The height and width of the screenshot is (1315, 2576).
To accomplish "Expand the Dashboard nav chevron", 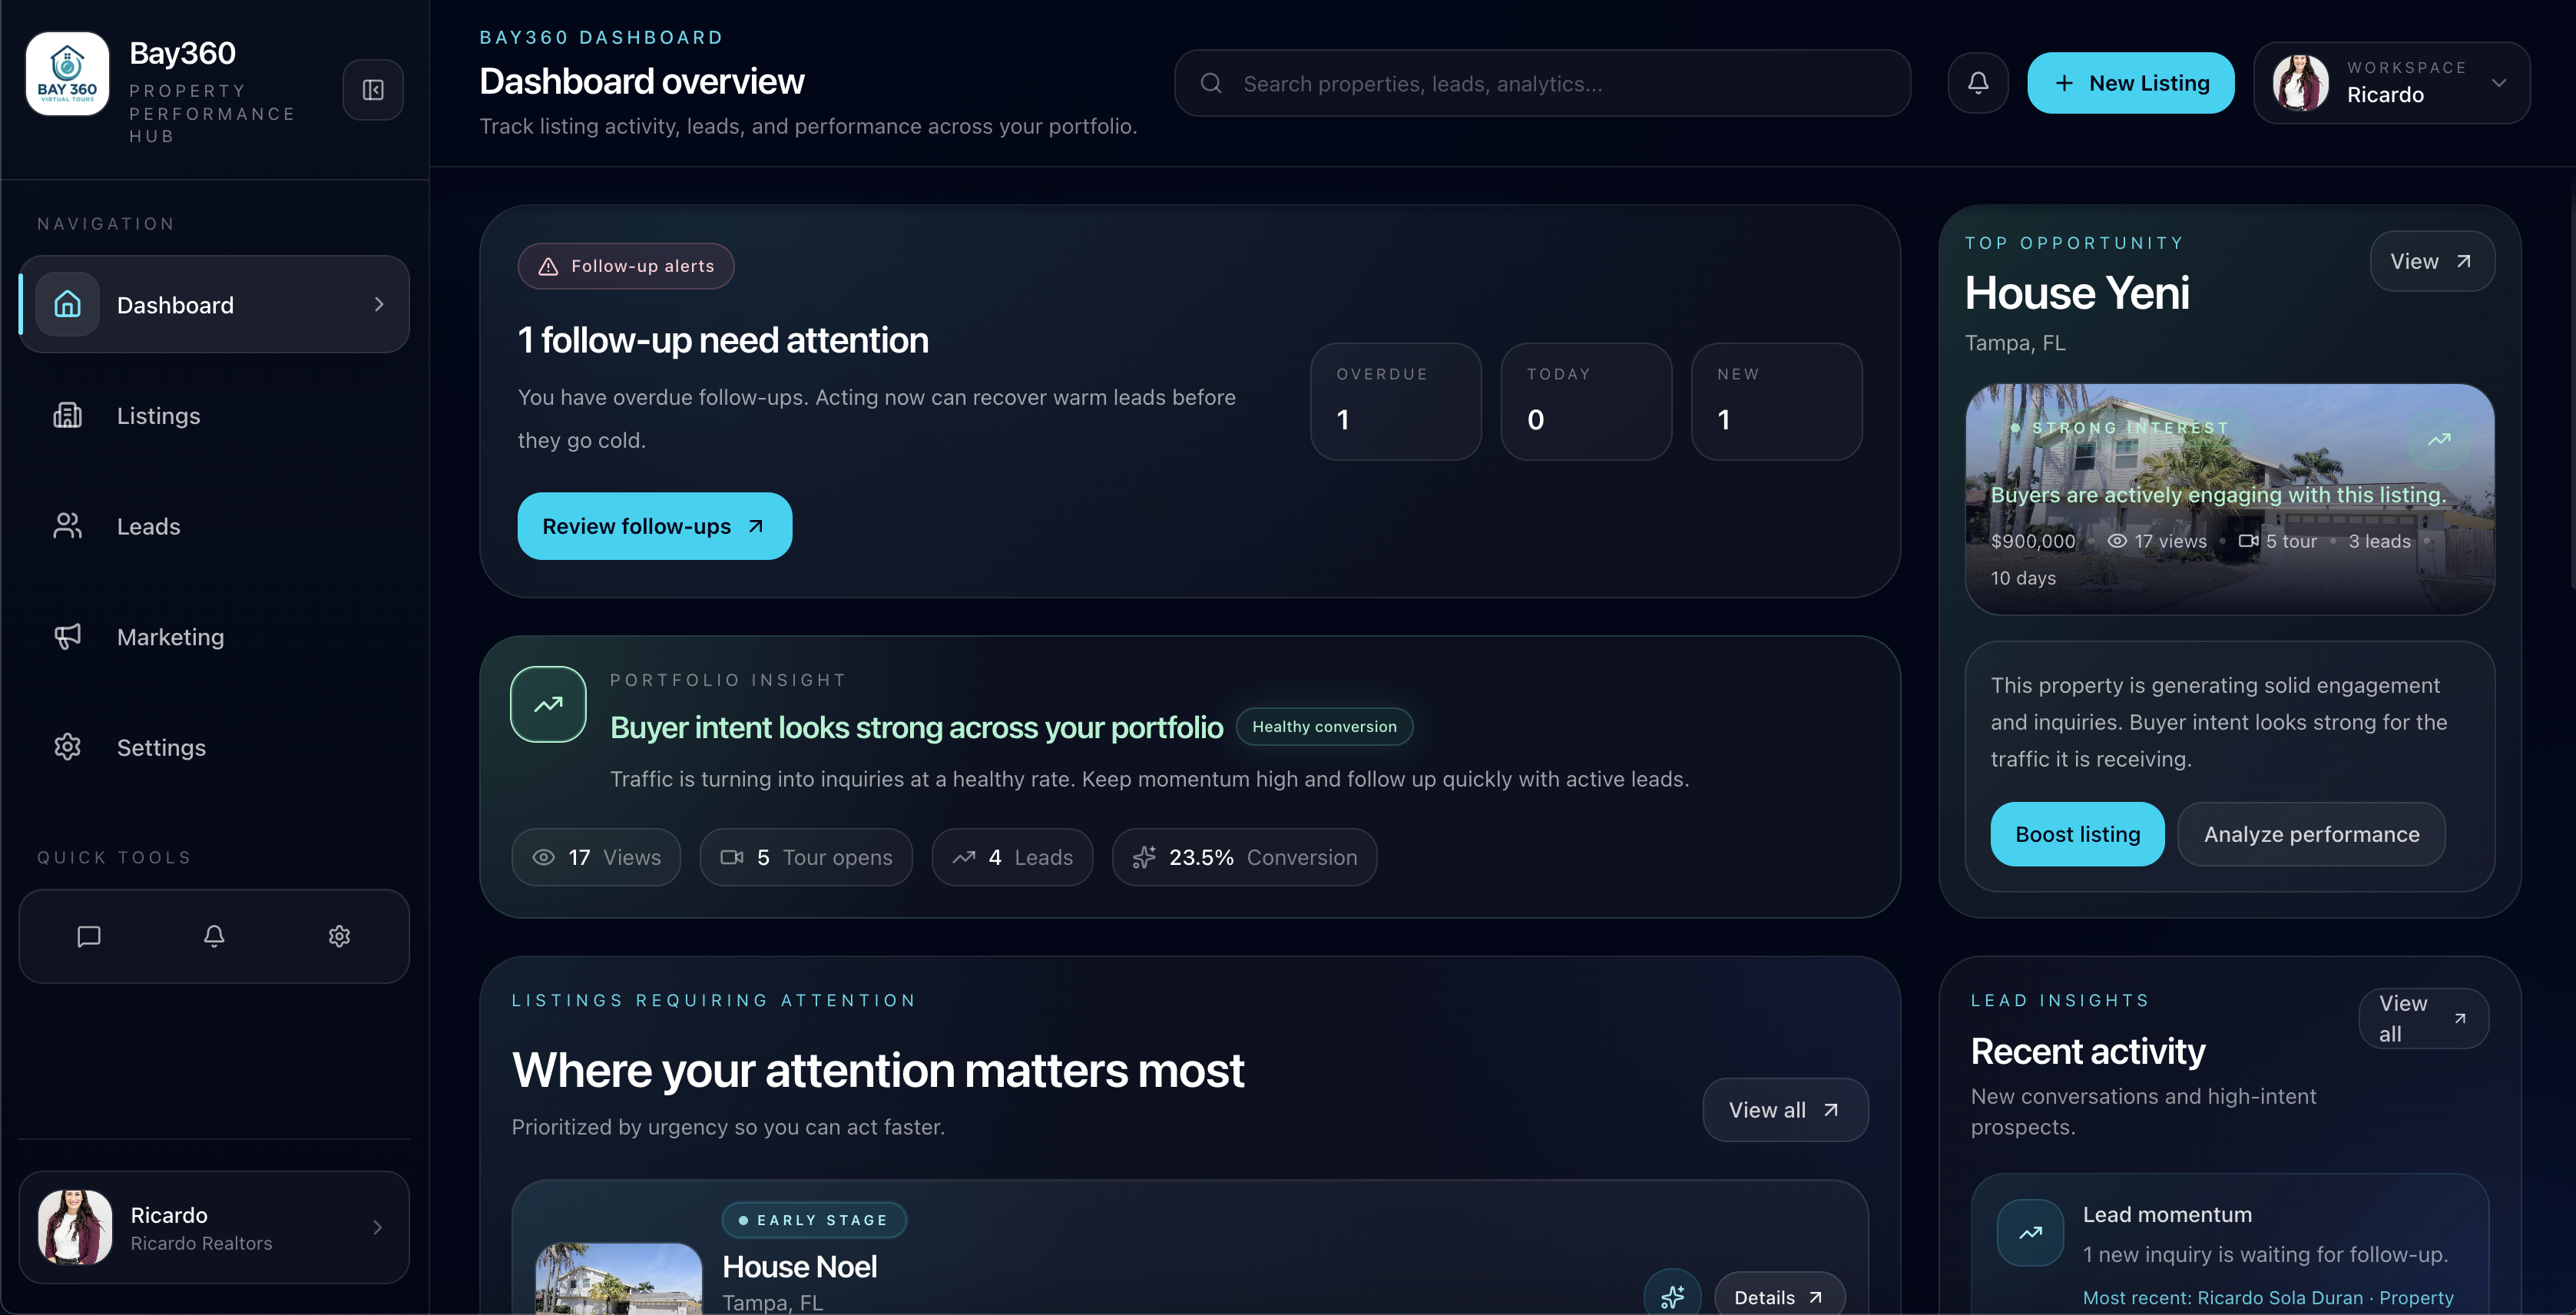I will (379, 304).
